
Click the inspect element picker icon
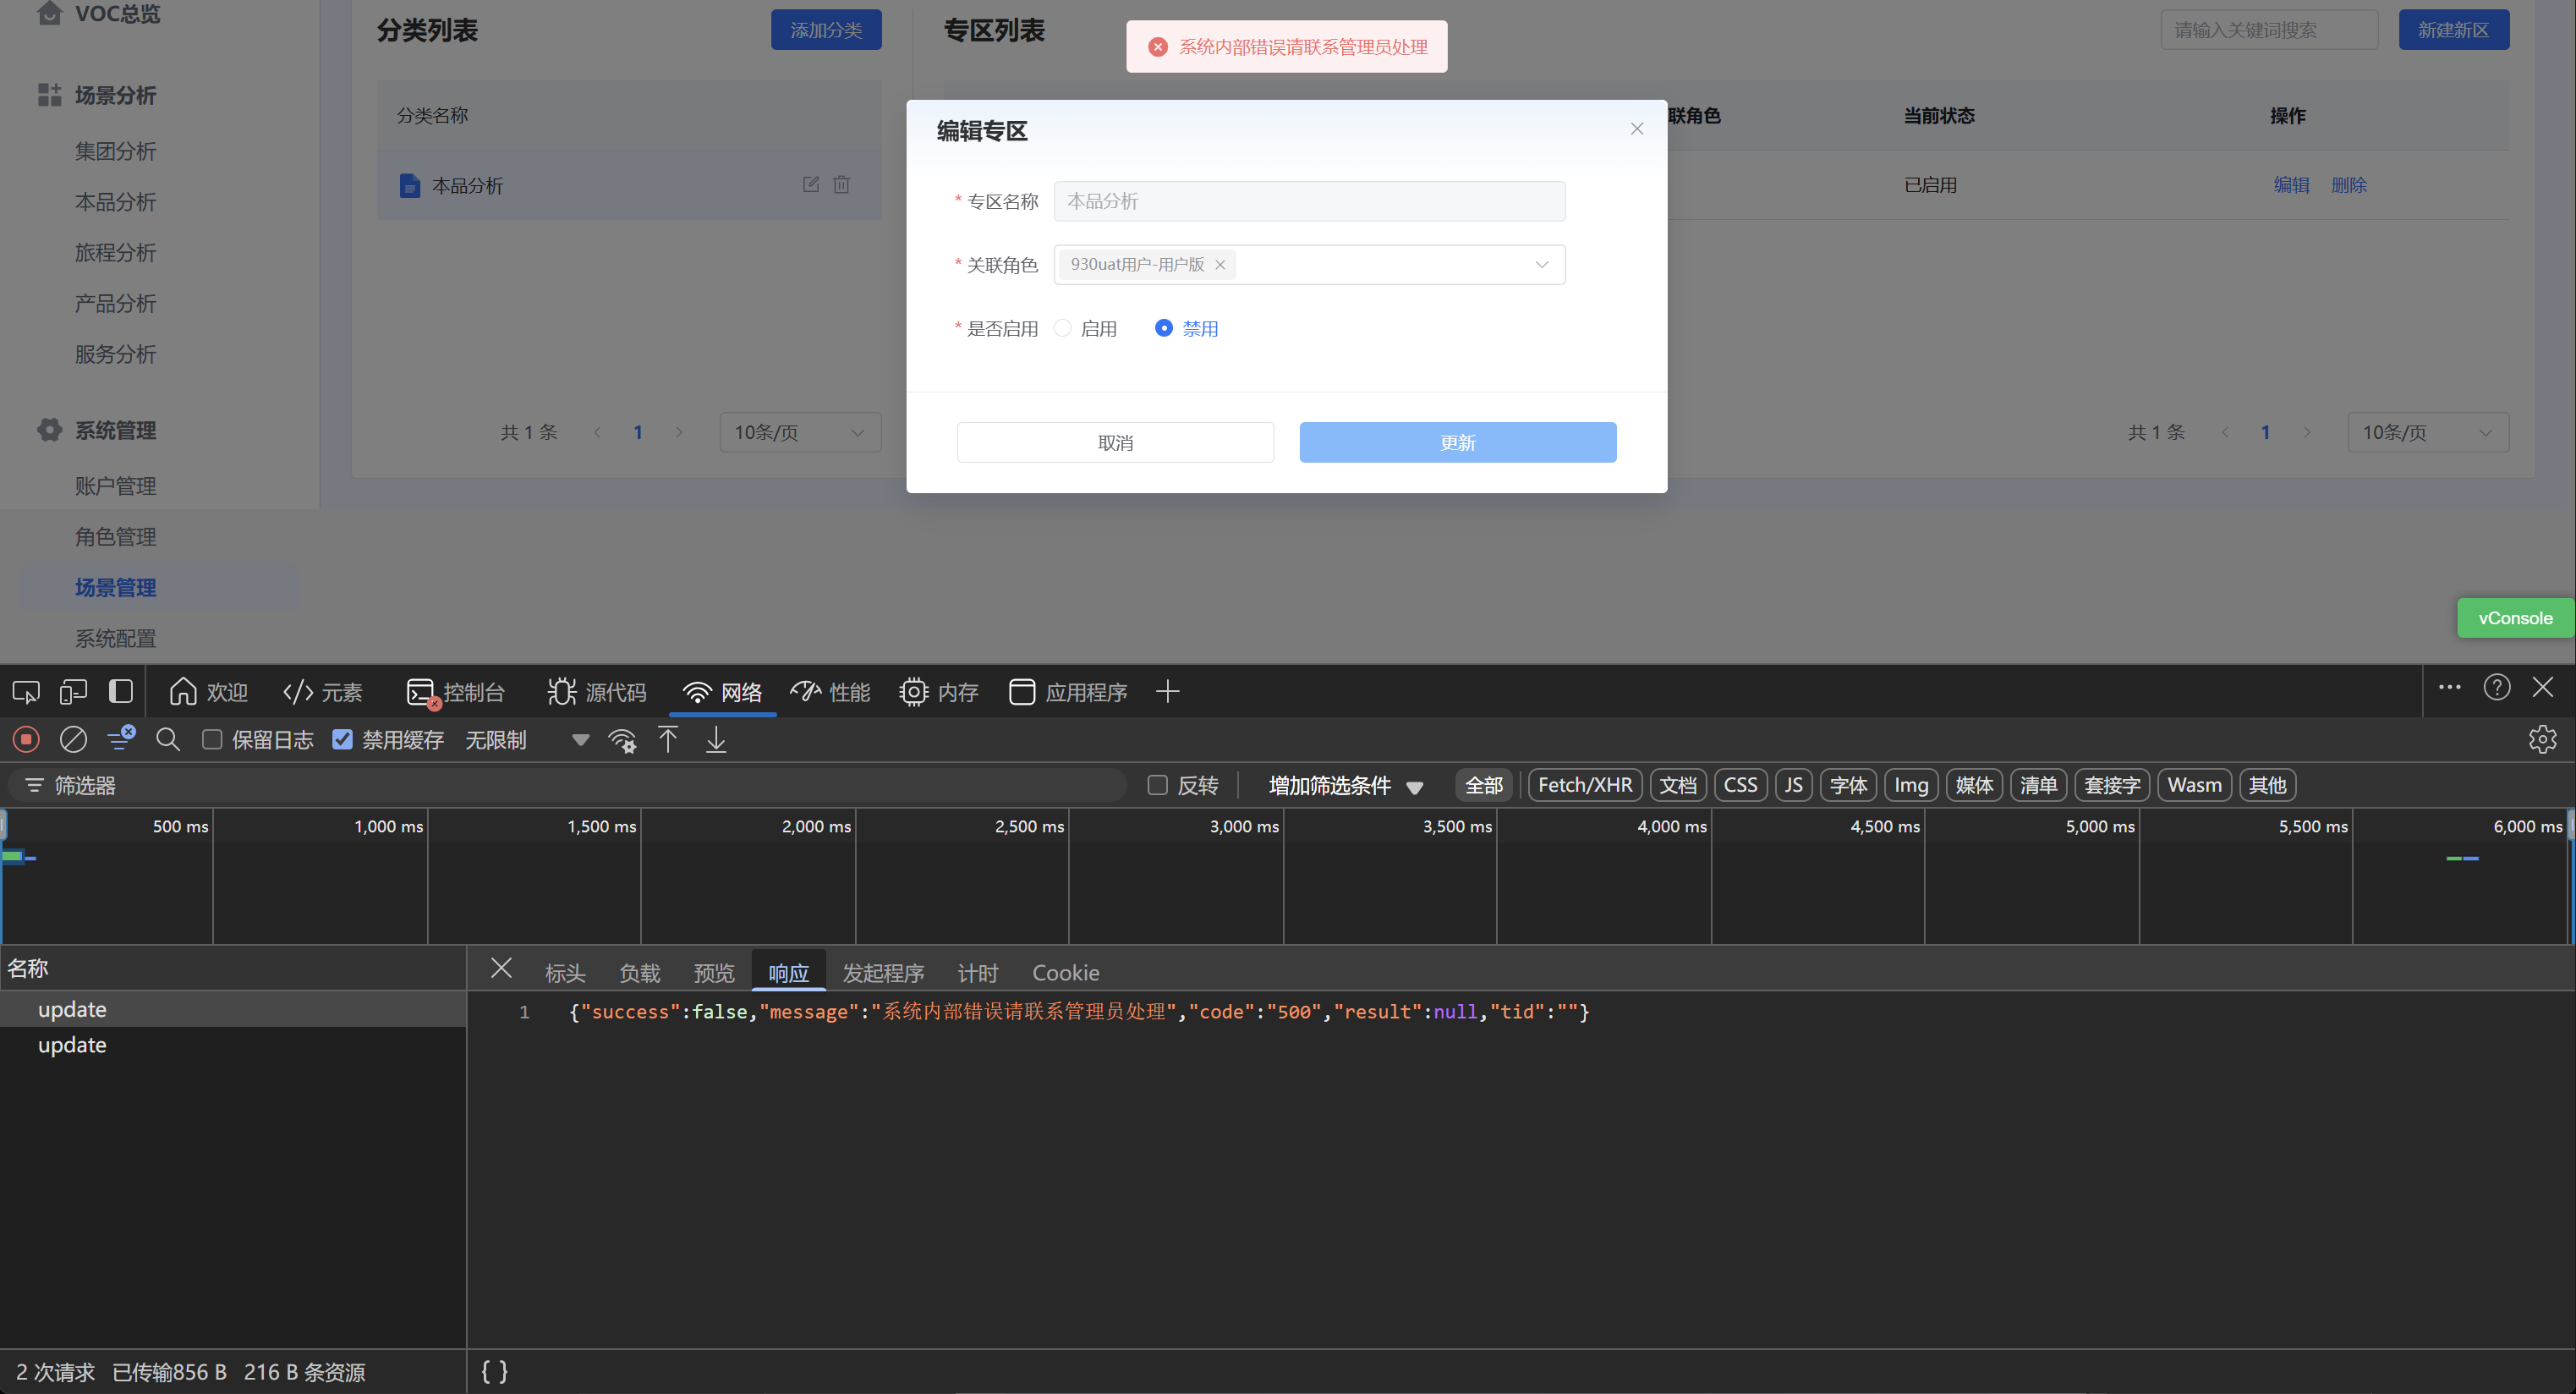point(26,692)
